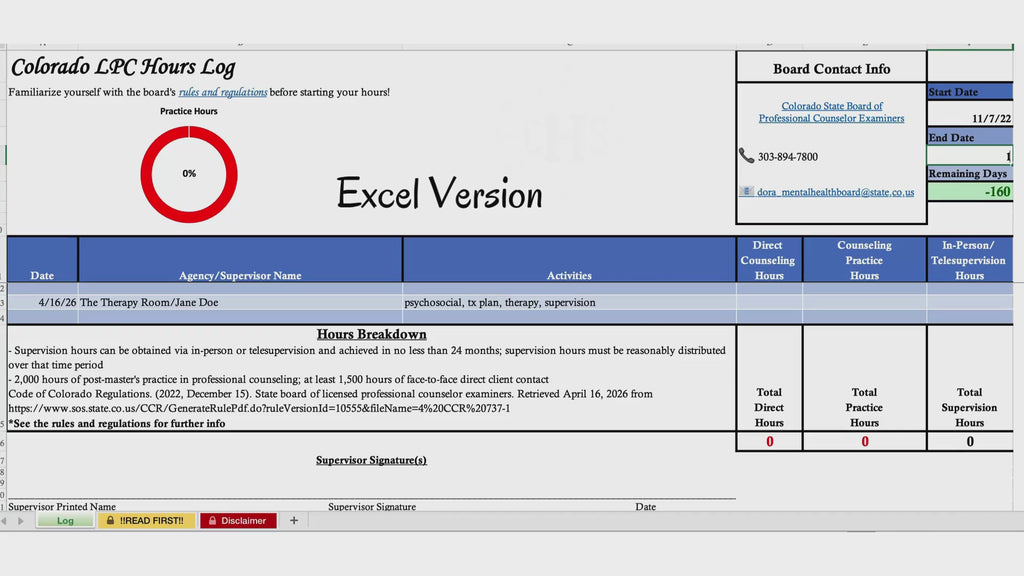This screenshot has height=576, width=1024.
Task: Click the phone icon beside 303-894-7800
Action: click(746, 156)
